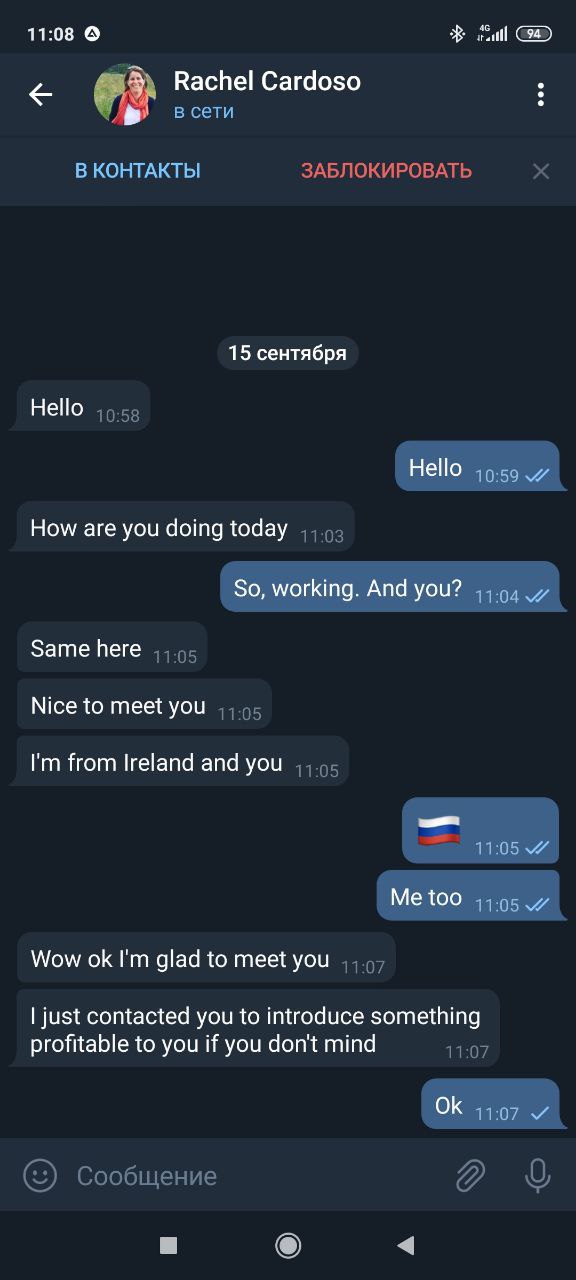Open Rachel Cardoso's profile photo
This screenshot has width=576, height=1280.
click(125, 95)
